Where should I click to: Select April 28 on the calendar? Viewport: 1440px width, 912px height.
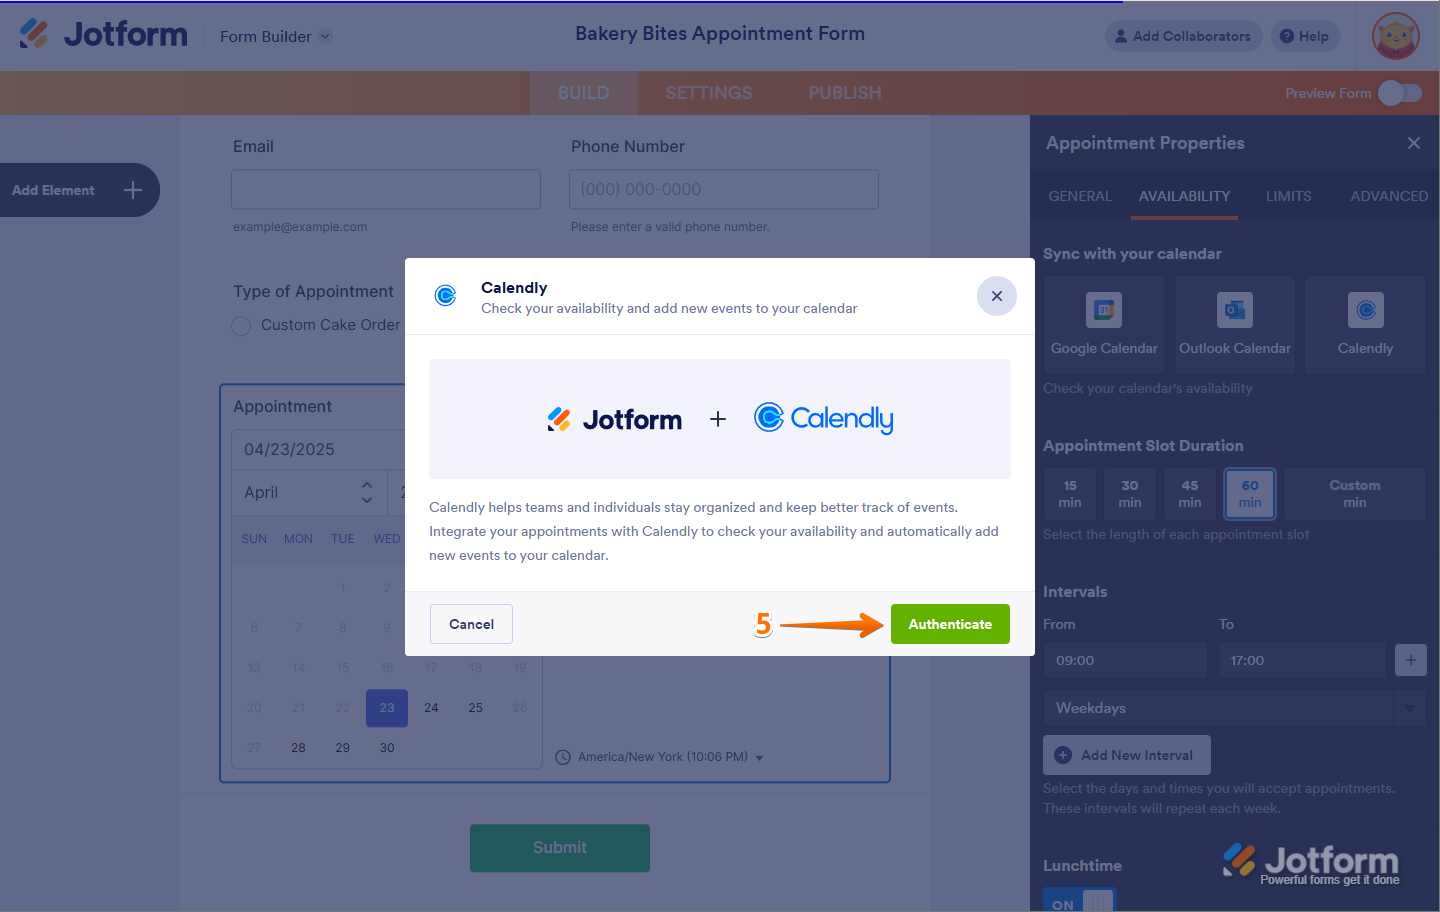(x=298, y=748)
